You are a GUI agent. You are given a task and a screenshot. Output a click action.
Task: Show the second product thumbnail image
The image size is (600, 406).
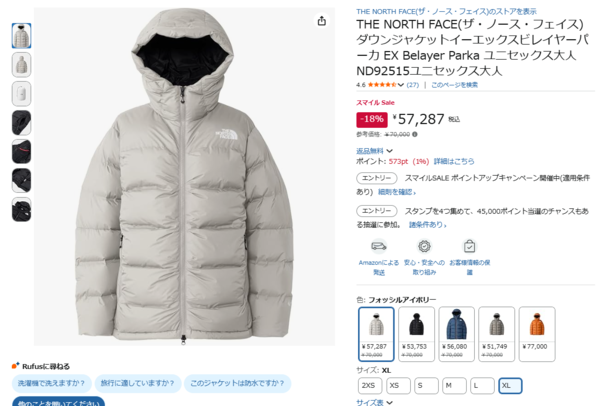point(21,65)
